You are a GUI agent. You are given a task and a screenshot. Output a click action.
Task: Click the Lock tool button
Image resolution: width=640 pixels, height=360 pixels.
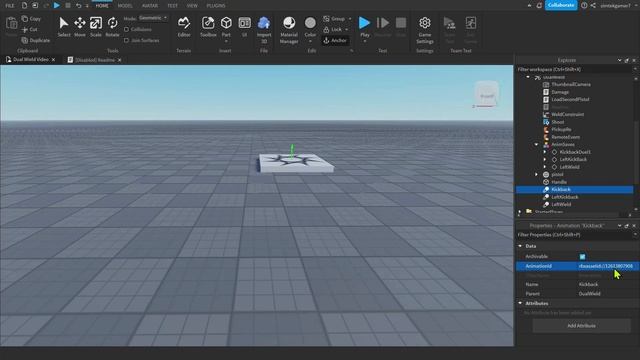[333, 29]
